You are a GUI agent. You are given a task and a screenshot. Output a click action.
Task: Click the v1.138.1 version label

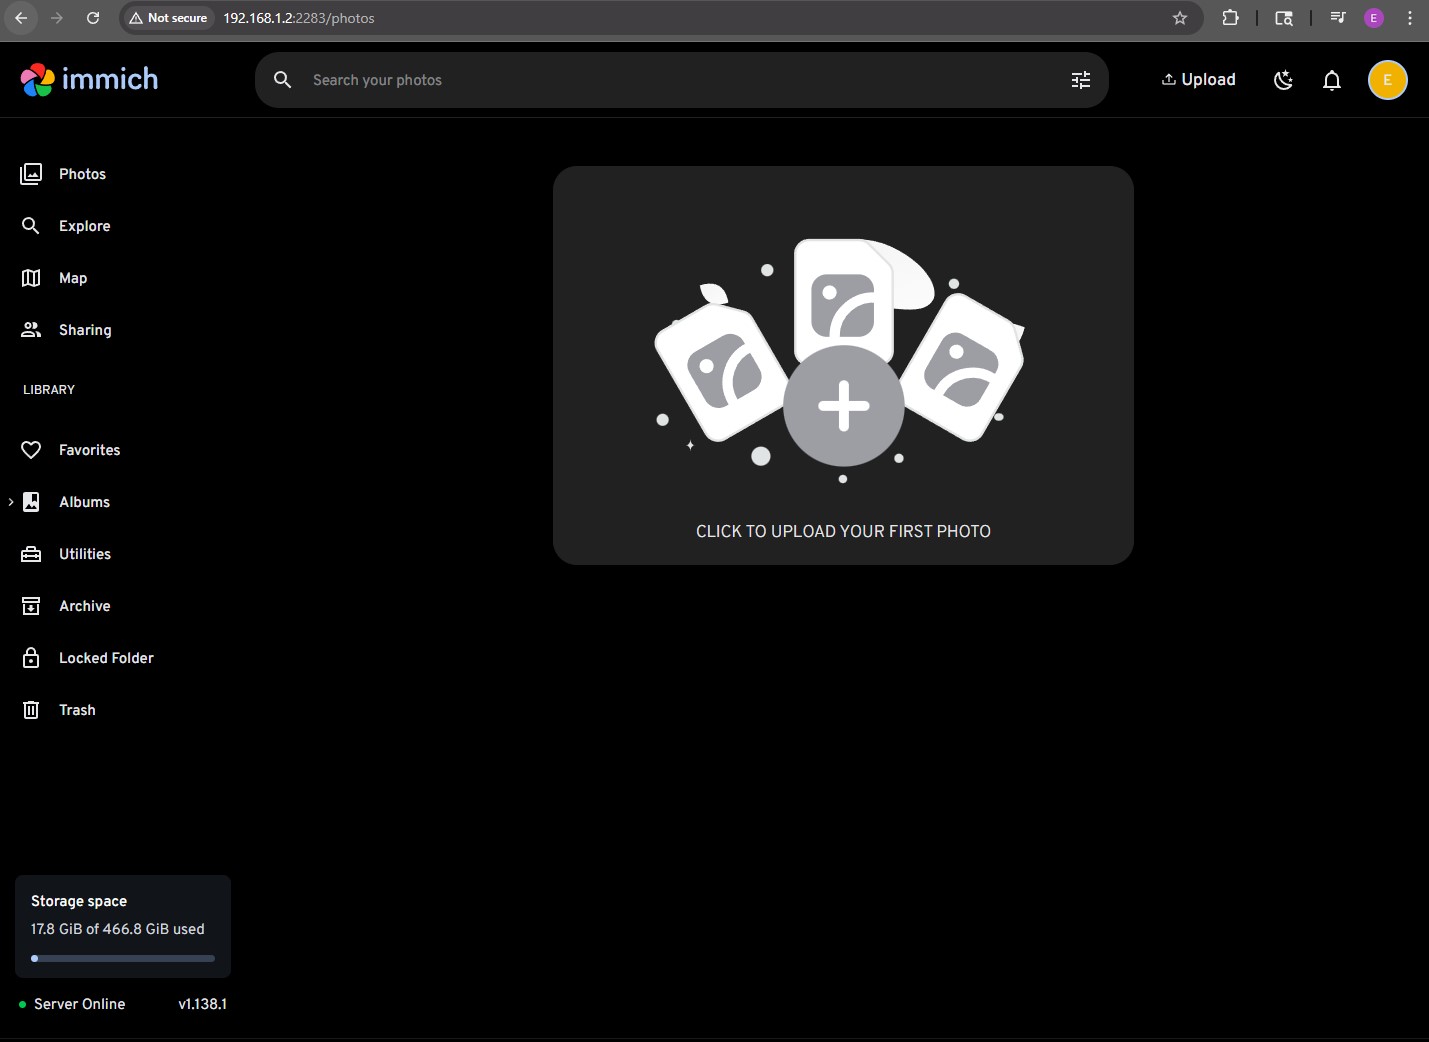coord(202,1004)
